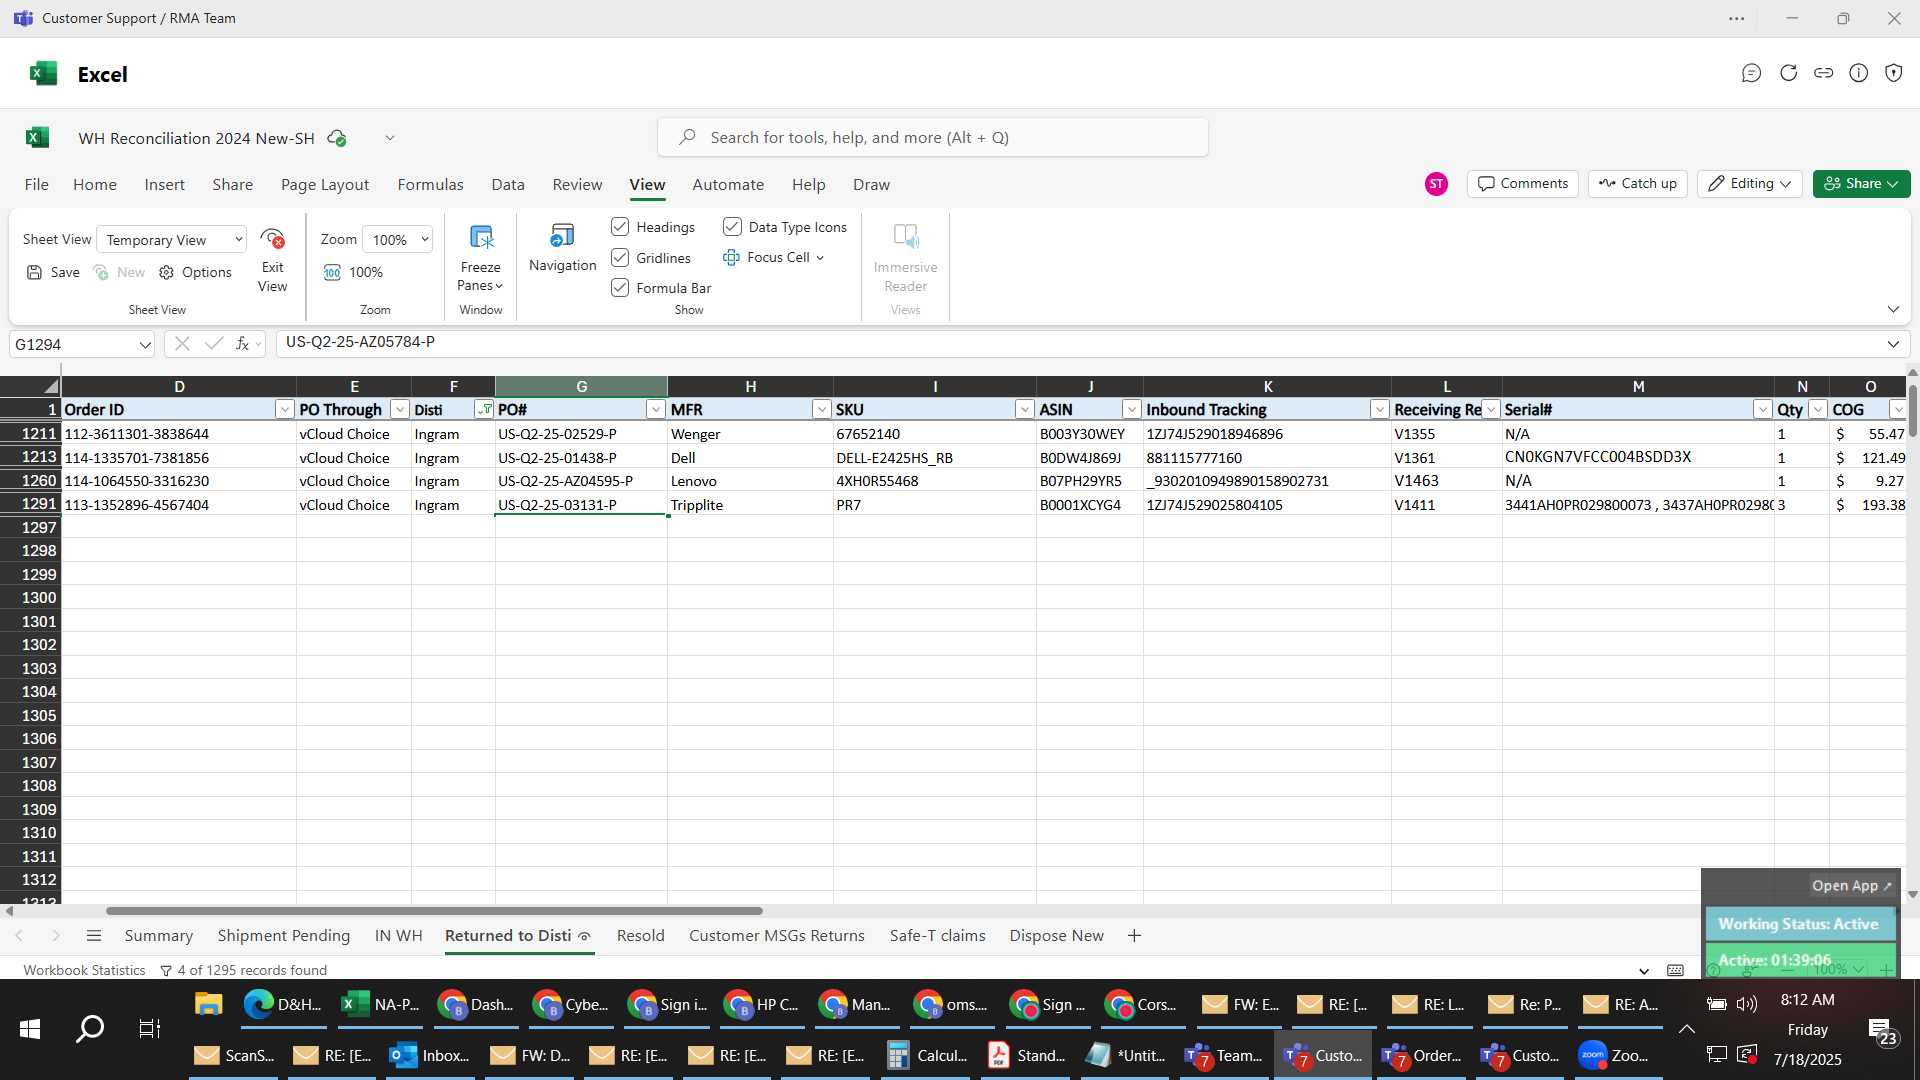Open the workbook title dropdown arrow
1920x1080 pixels.
(390, 138)
